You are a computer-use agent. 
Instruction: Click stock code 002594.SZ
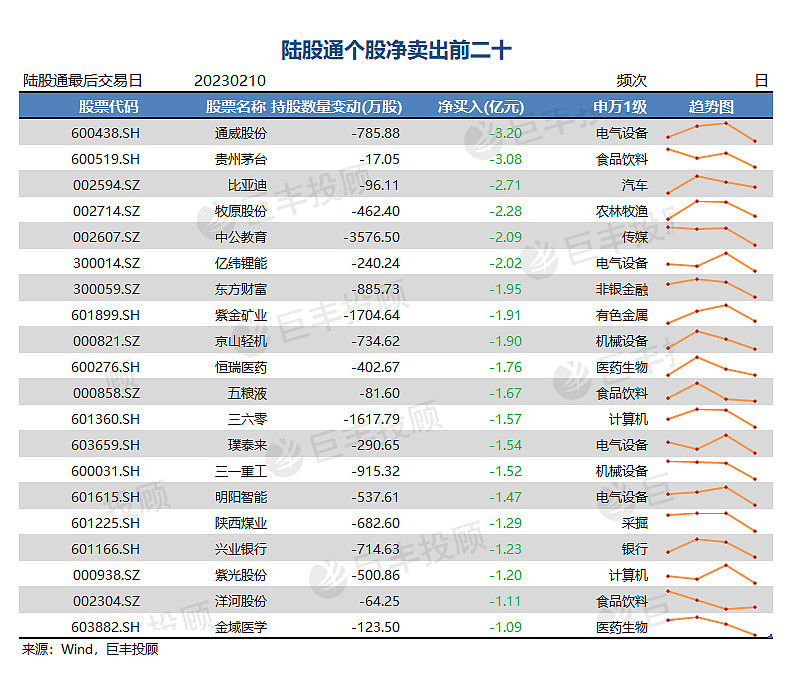pos(106,185)
